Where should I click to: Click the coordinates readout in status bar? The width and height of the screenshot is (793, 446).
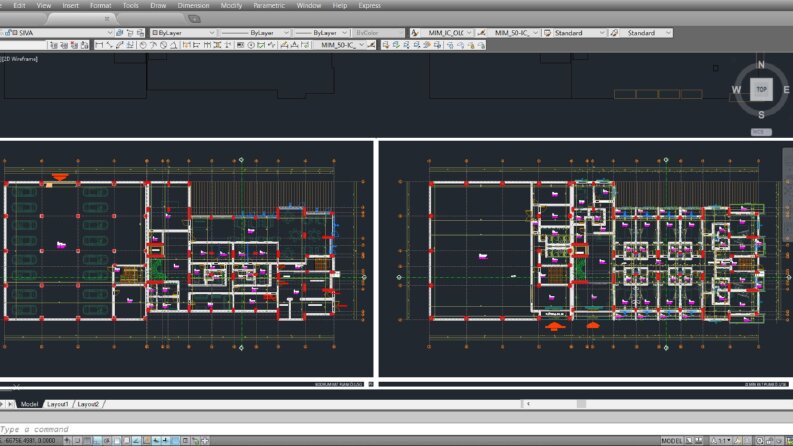tap(30, 441)
